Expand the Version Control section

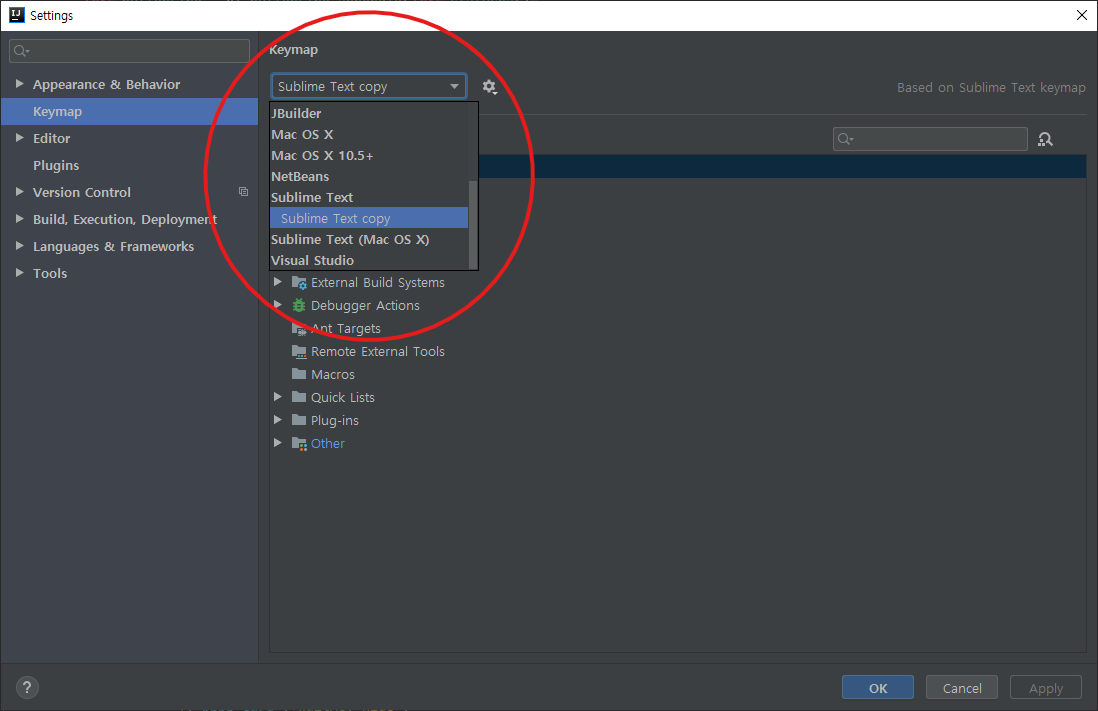[20, 191]
